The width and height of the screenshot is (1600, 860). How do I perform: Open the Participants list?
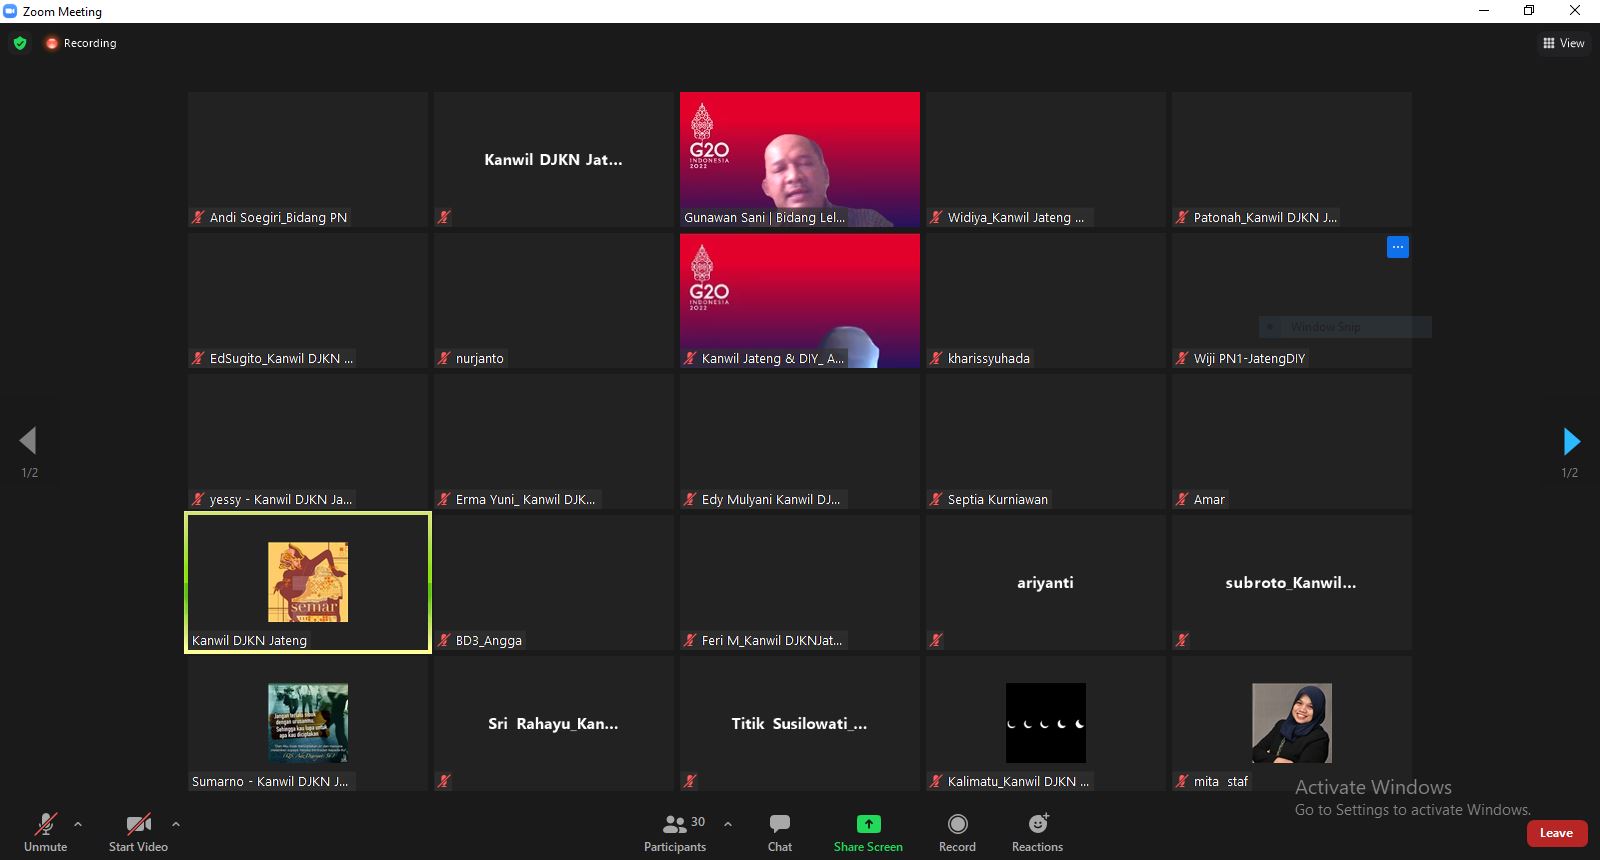coord(675,832)
